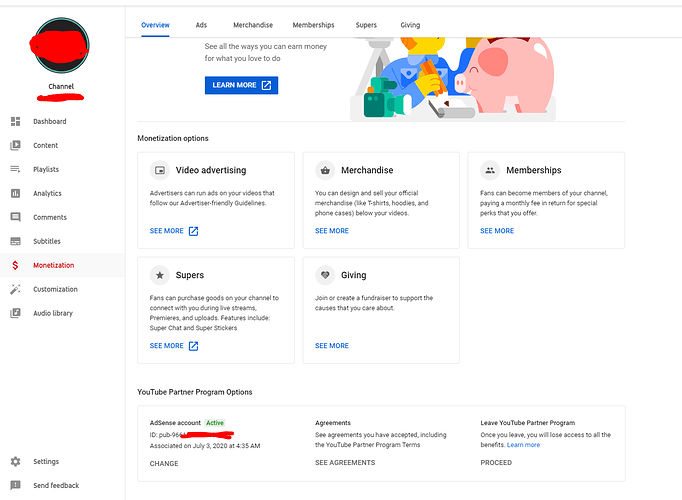
Task: Switch to the Ads tab
Action: tap(201, 25)
